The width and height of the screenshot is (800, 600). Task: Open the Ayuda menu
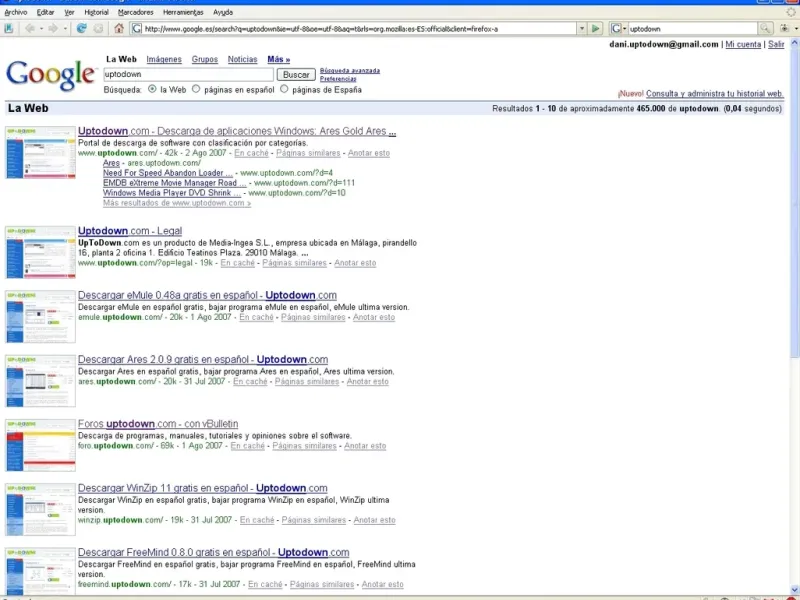coord(223,12)
